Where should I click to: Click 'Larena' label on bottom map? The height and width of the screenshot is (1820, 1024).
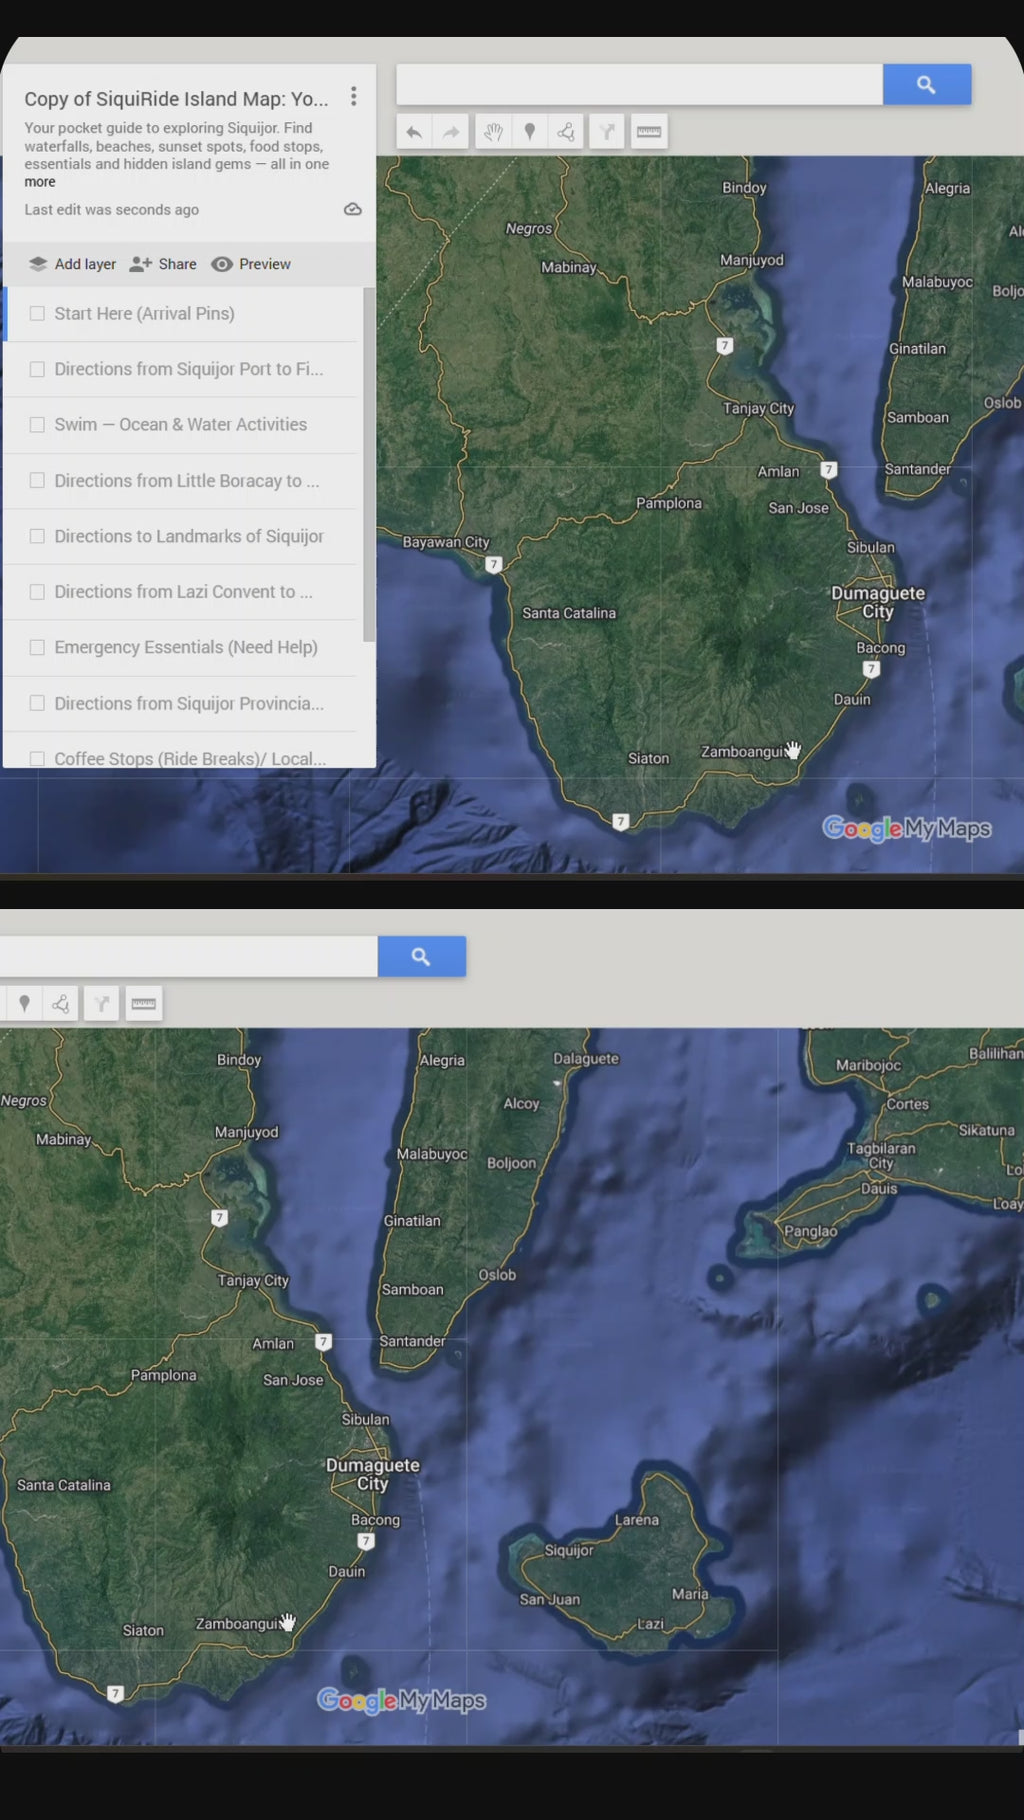point(637,1520)
